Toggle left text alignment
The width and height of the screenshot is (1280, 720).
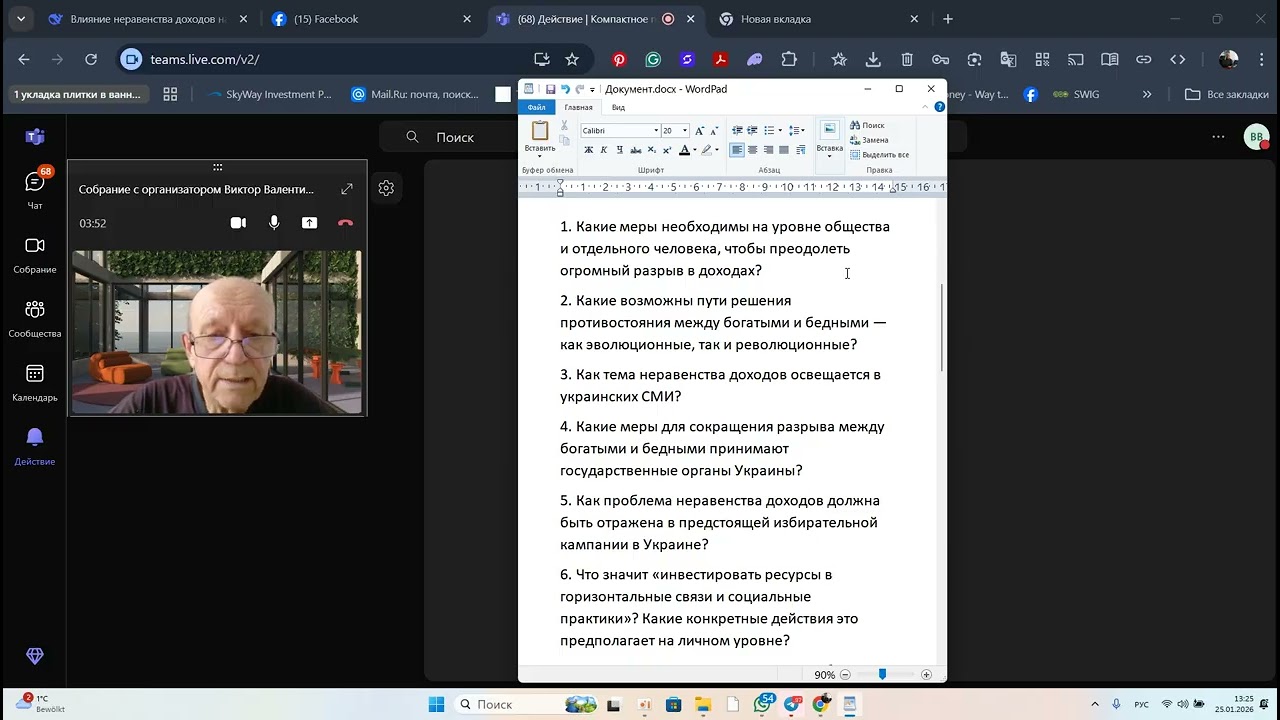tap(737, 150)
